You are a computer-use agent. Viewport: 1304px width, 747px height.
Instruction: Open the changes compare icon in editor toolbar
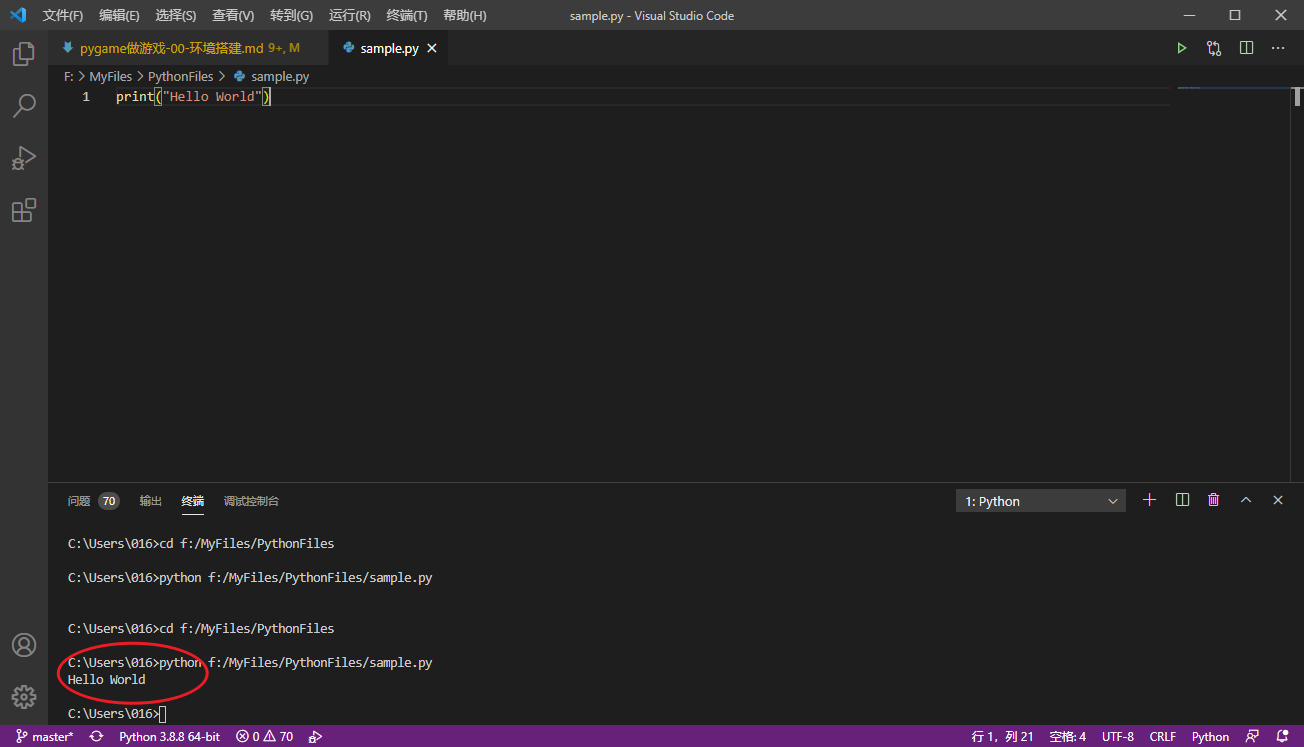(x=1214, y=48)
